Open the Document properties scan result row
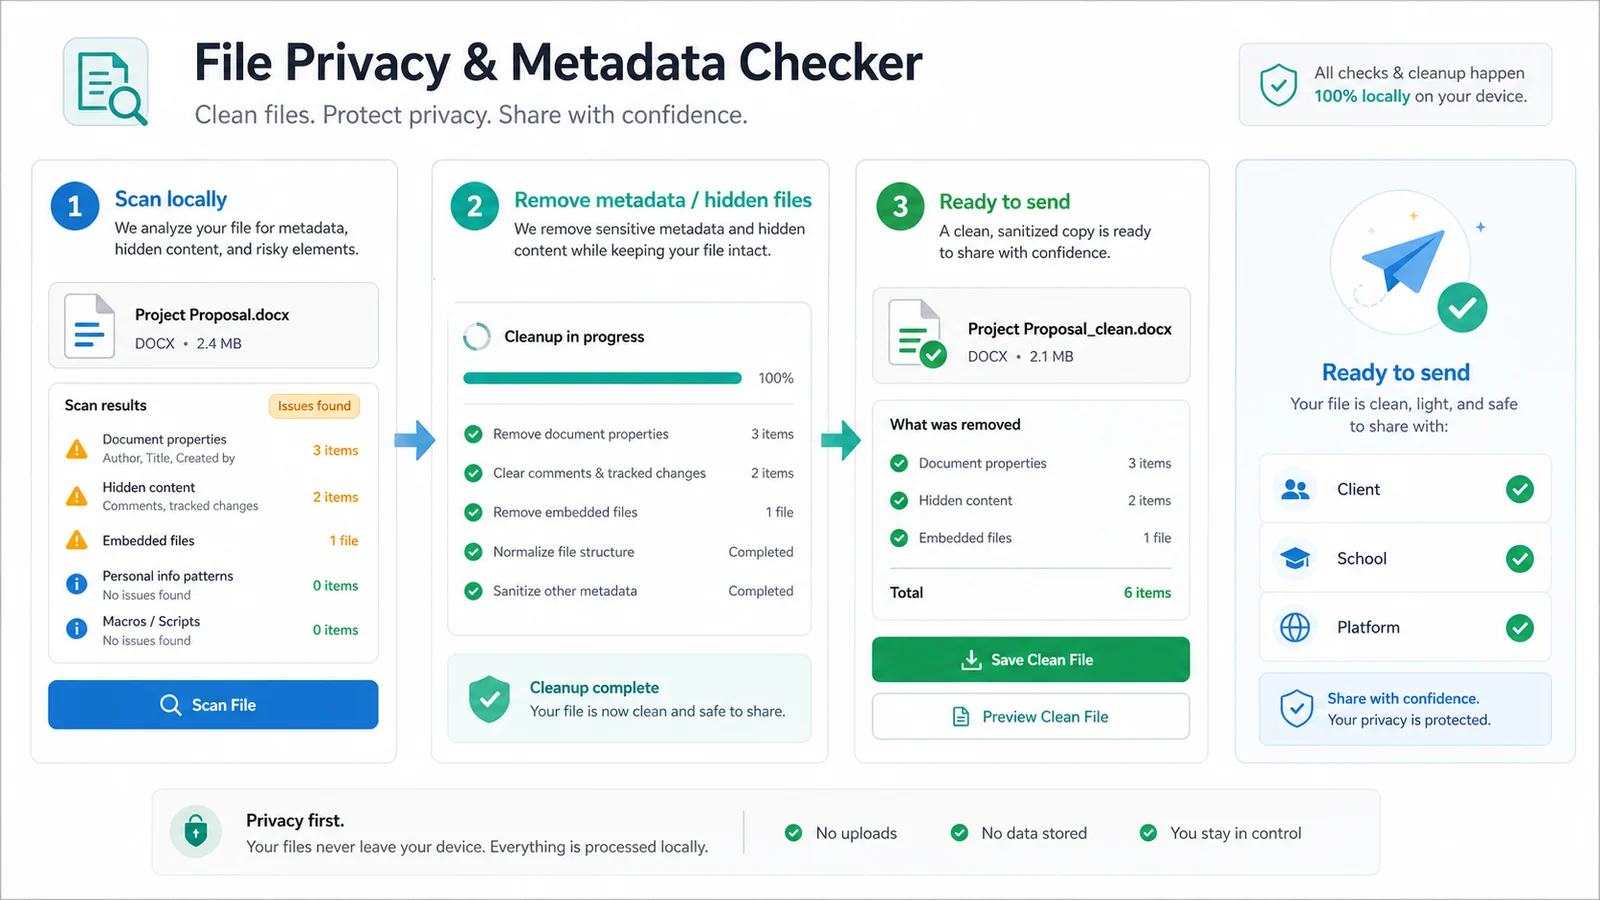Screen dimensions: 1600x900 (213, 449)
